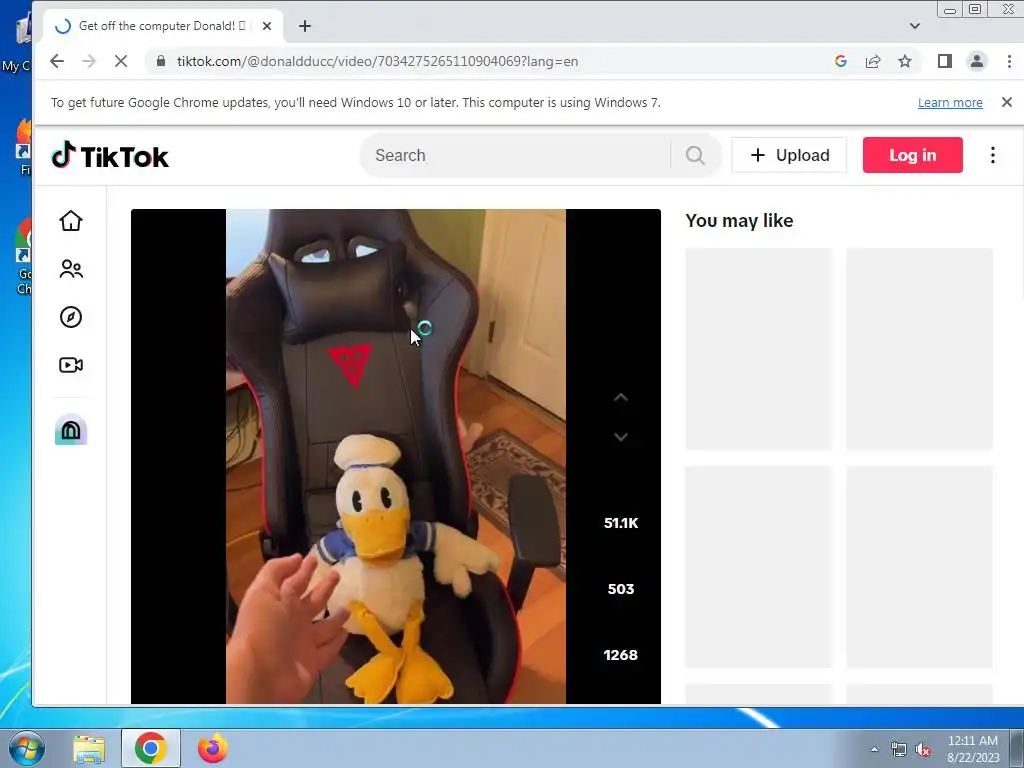Click the 51.1K likes count
This screenshot has height=768, width=1024.
coord(621,523)
